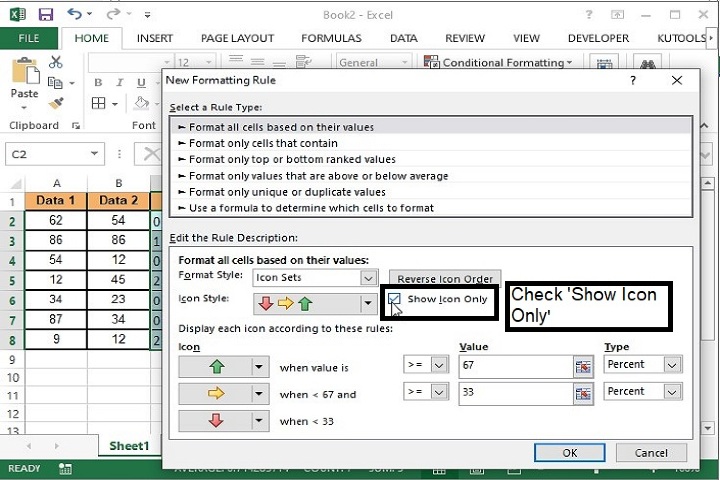Click the ribbon display options icon
The width and height of the screenshot is (720, 480).
(x=617, y=15)
